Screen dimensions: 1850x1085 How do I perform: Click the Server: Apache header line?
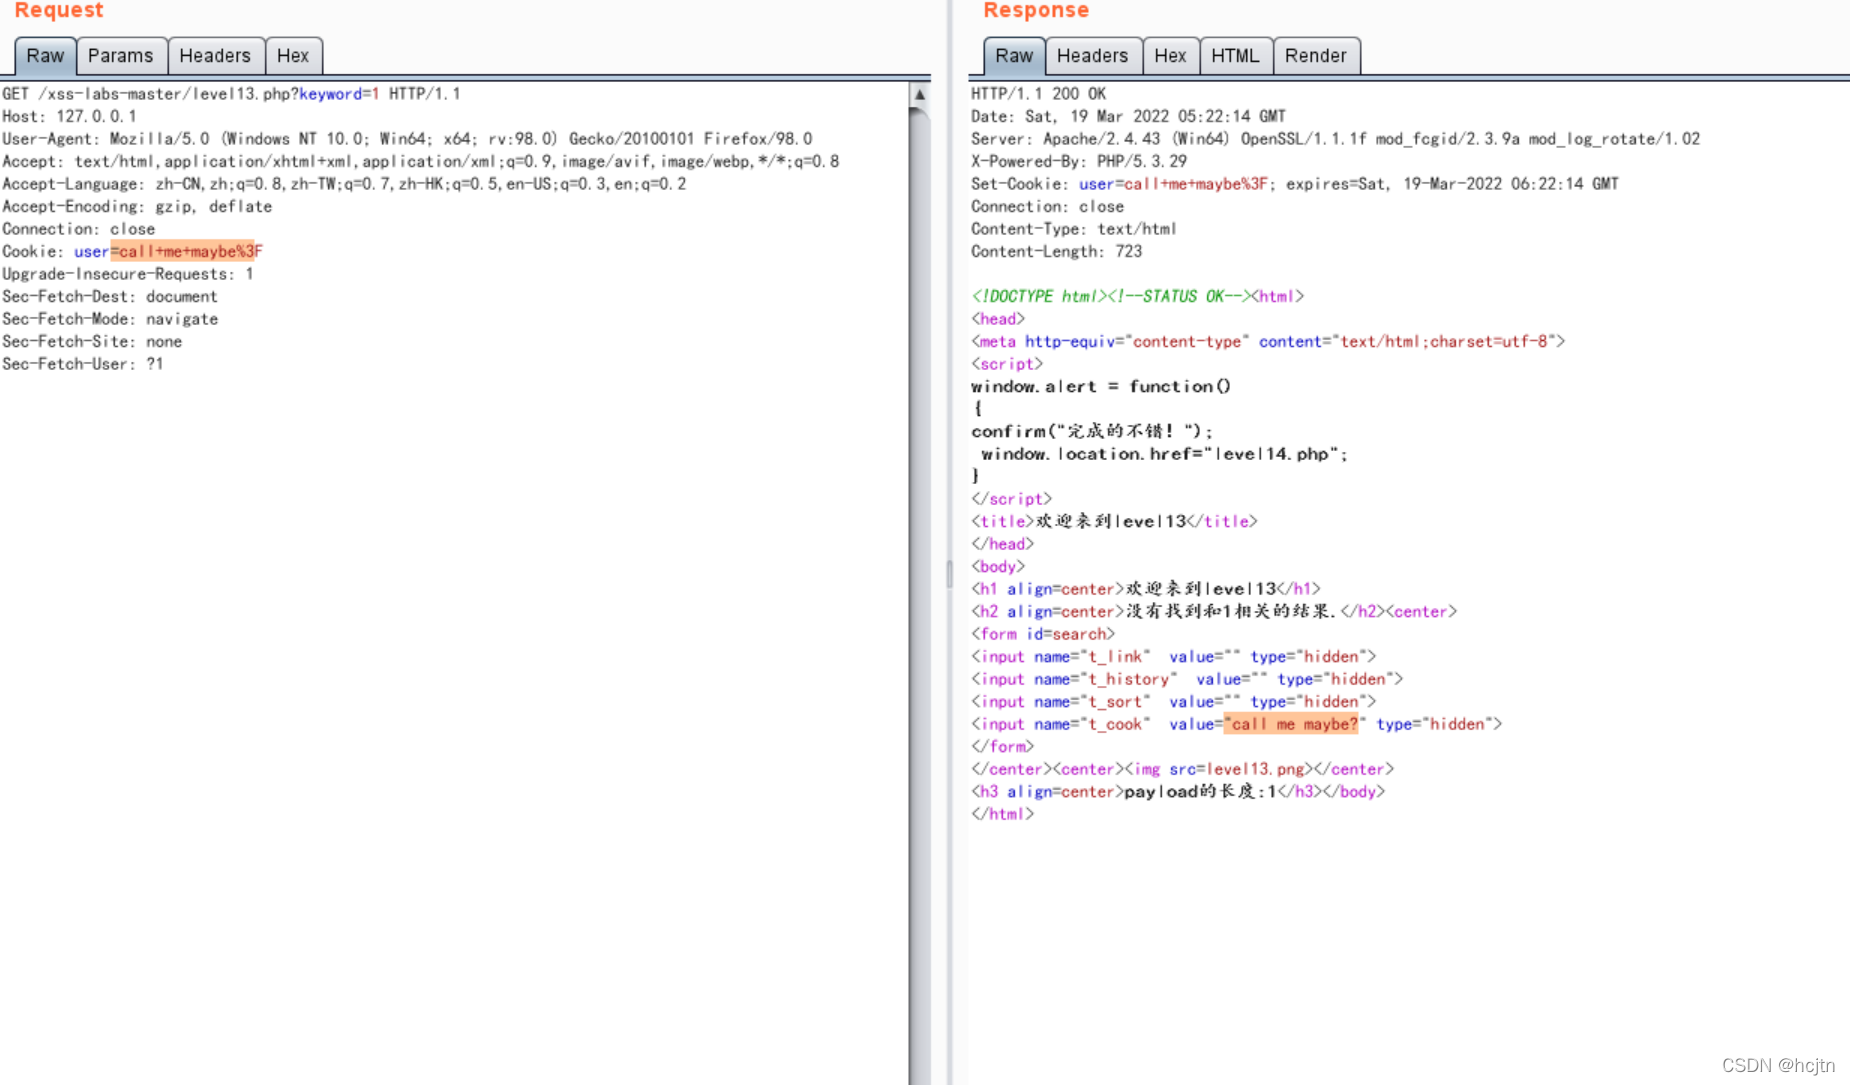[1335, 139]
